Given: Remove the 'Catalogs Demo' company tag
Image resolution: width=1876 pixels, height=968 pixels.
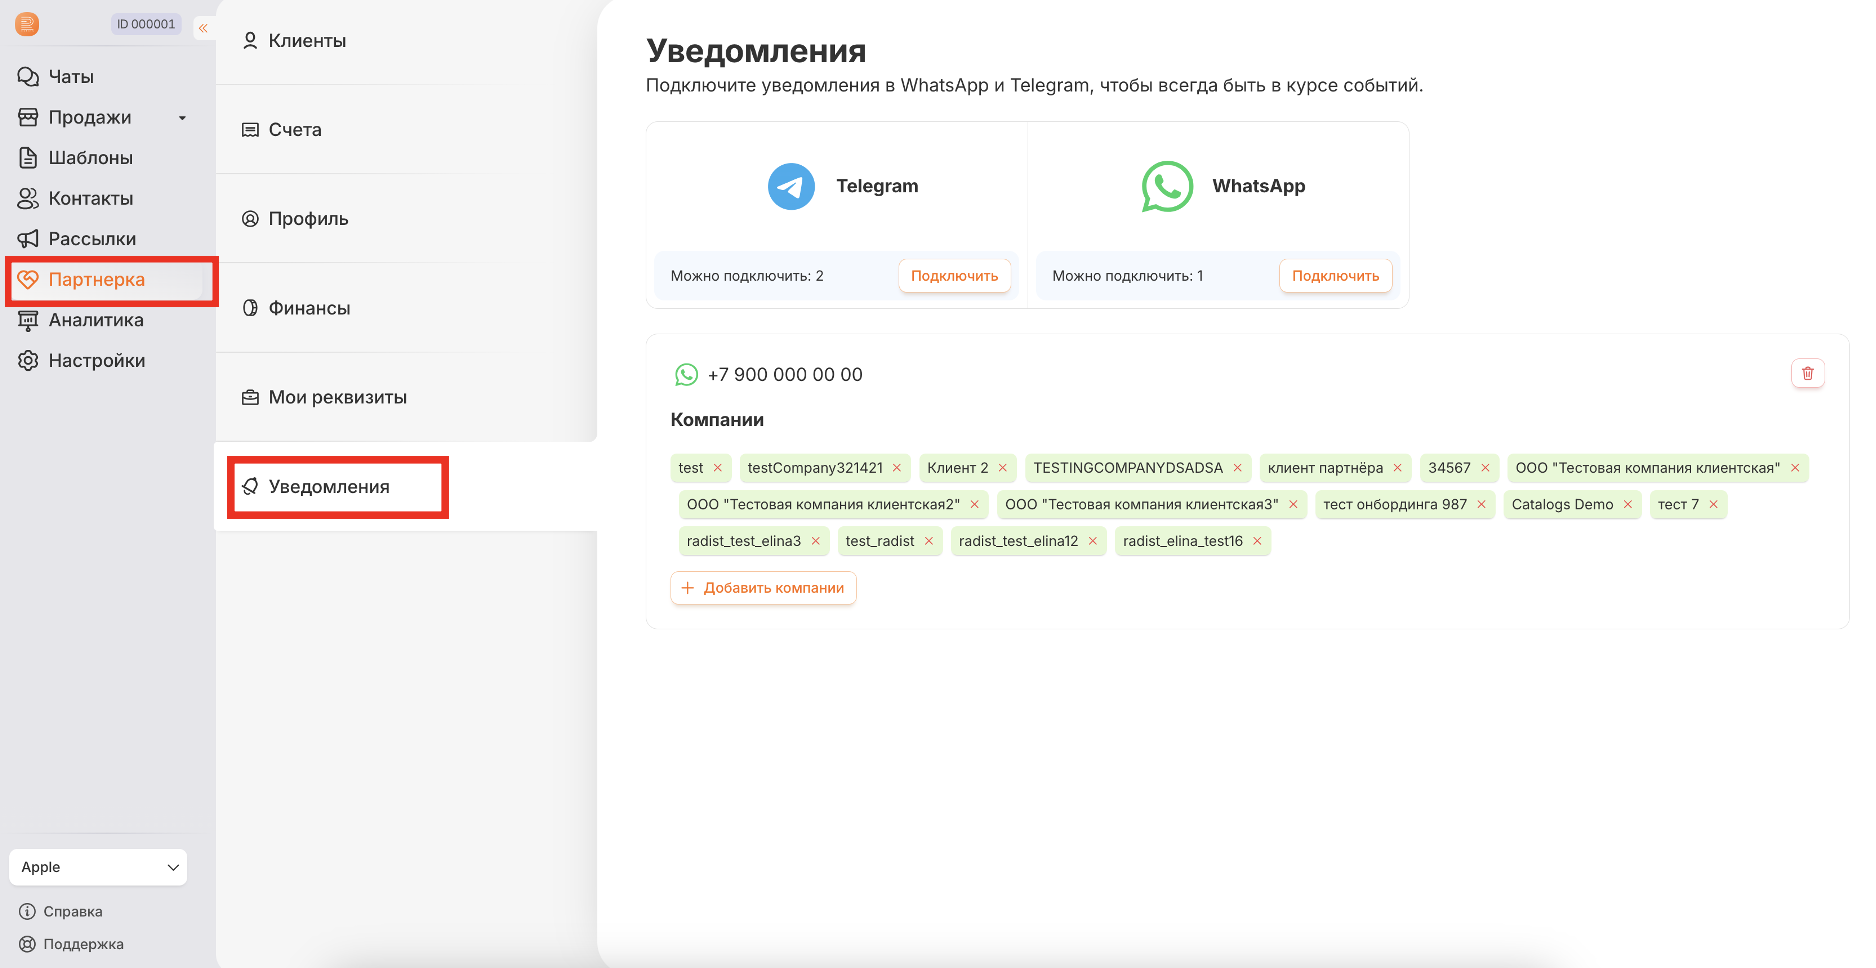Looking at the screenshot, I should pos(1627,505).
